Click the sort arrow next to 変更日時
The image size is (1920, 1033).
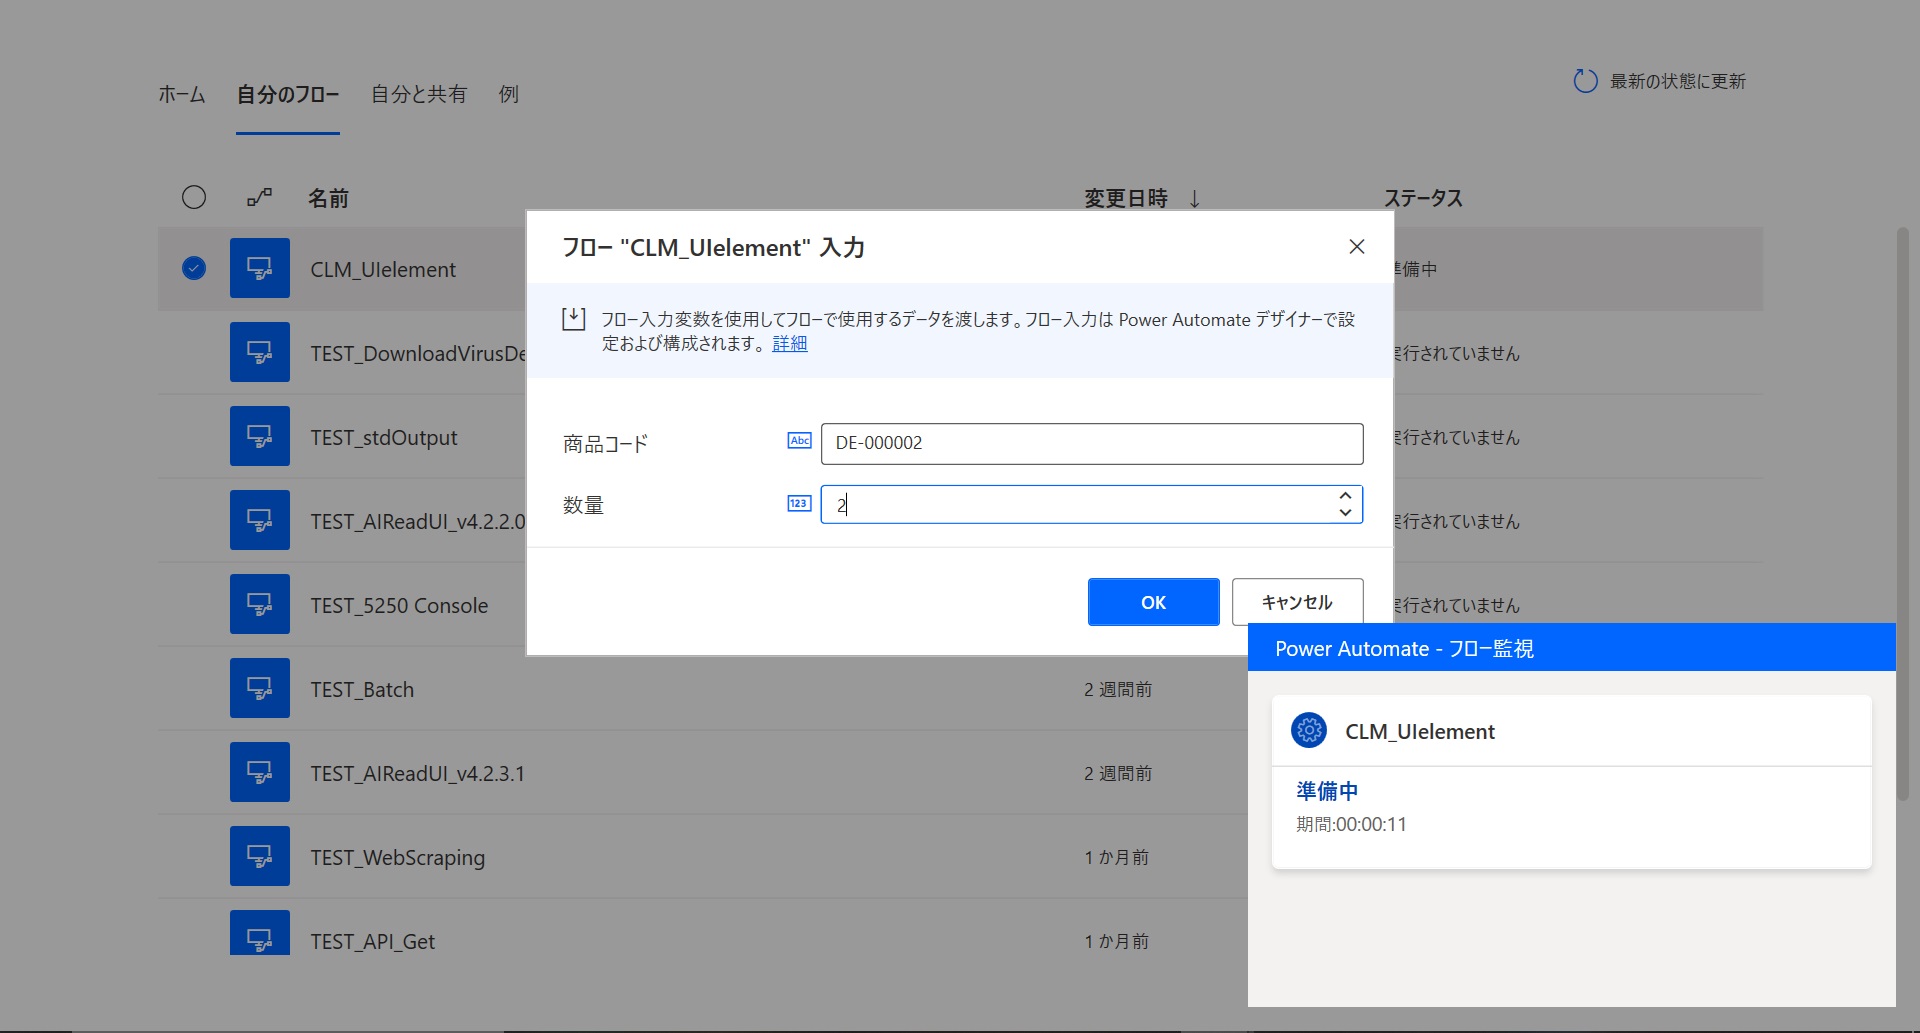[1194, 199]
